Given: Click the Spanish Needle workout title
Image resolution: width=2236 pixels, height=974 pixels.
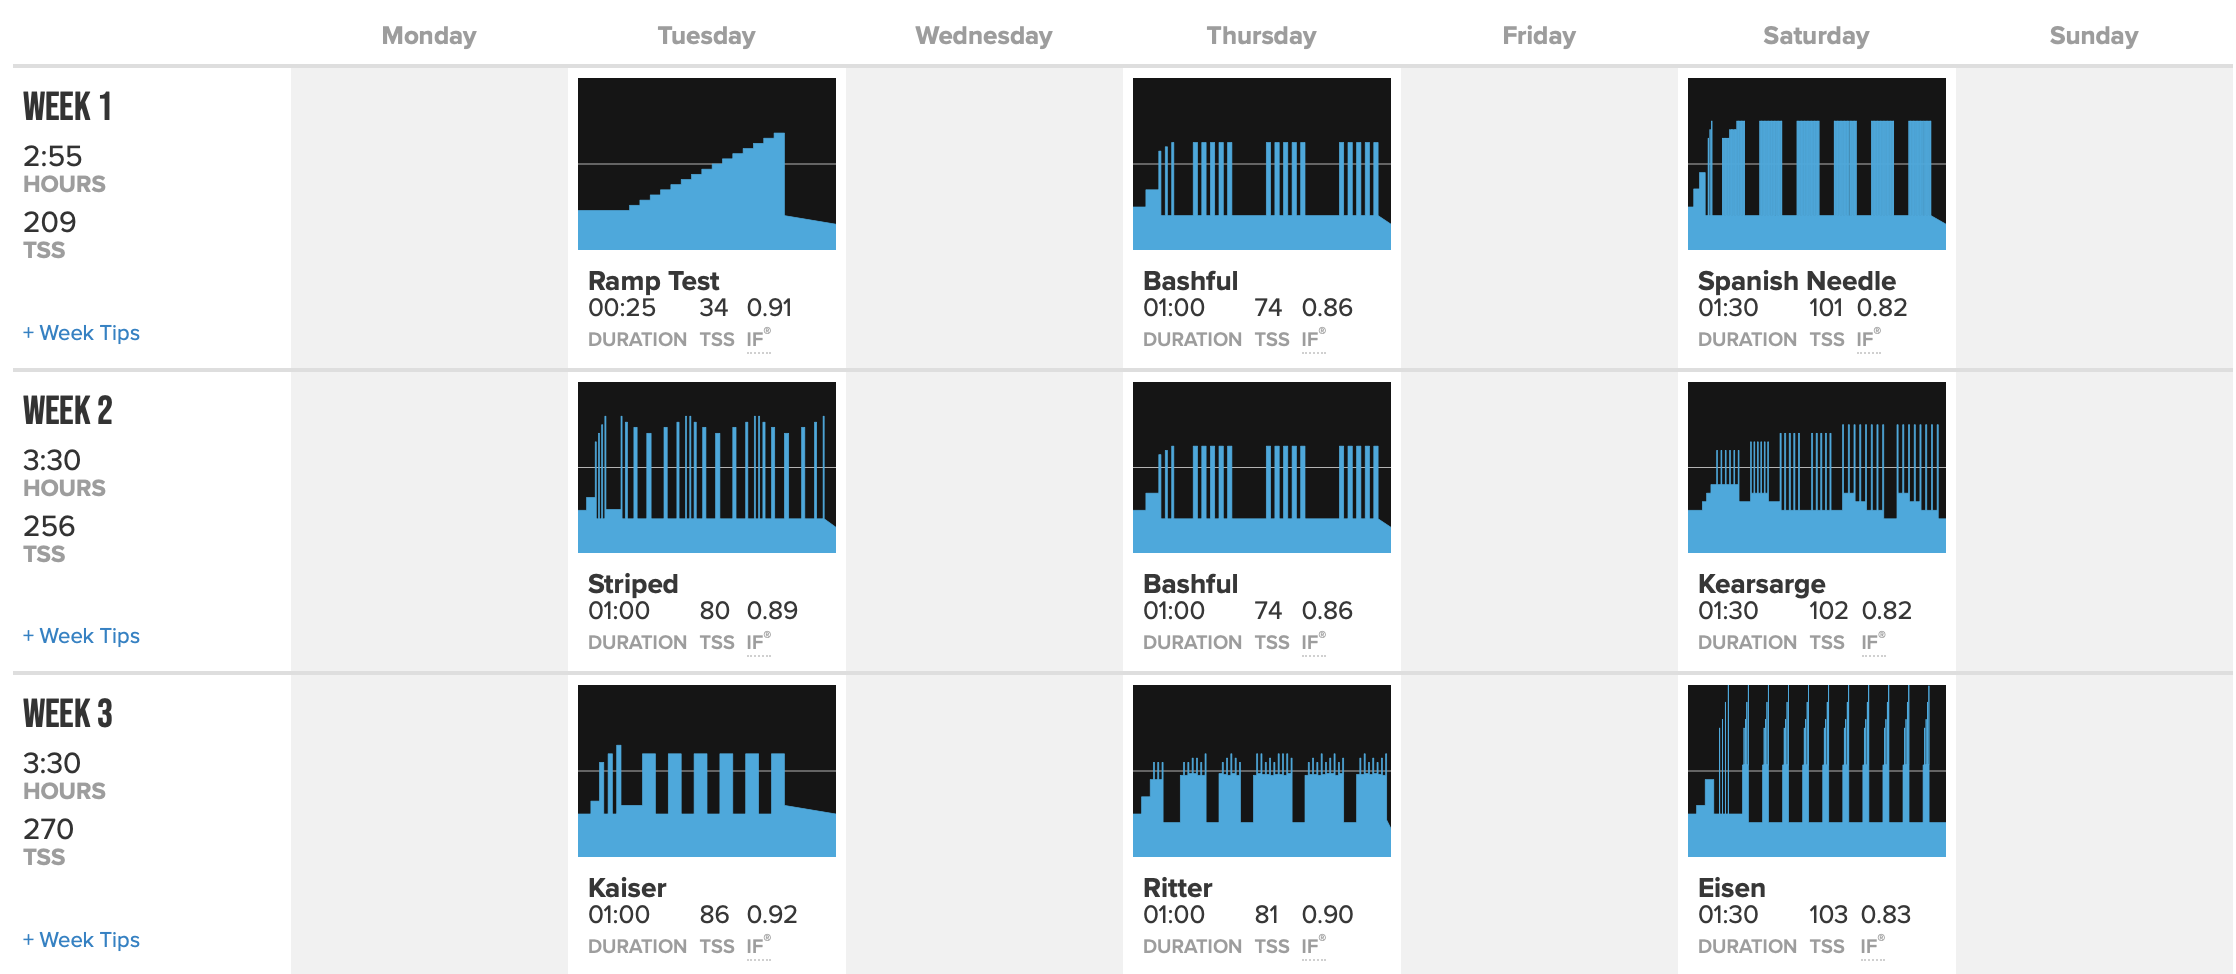Looking at the screenshot, I should click(x=1796, y=281).
